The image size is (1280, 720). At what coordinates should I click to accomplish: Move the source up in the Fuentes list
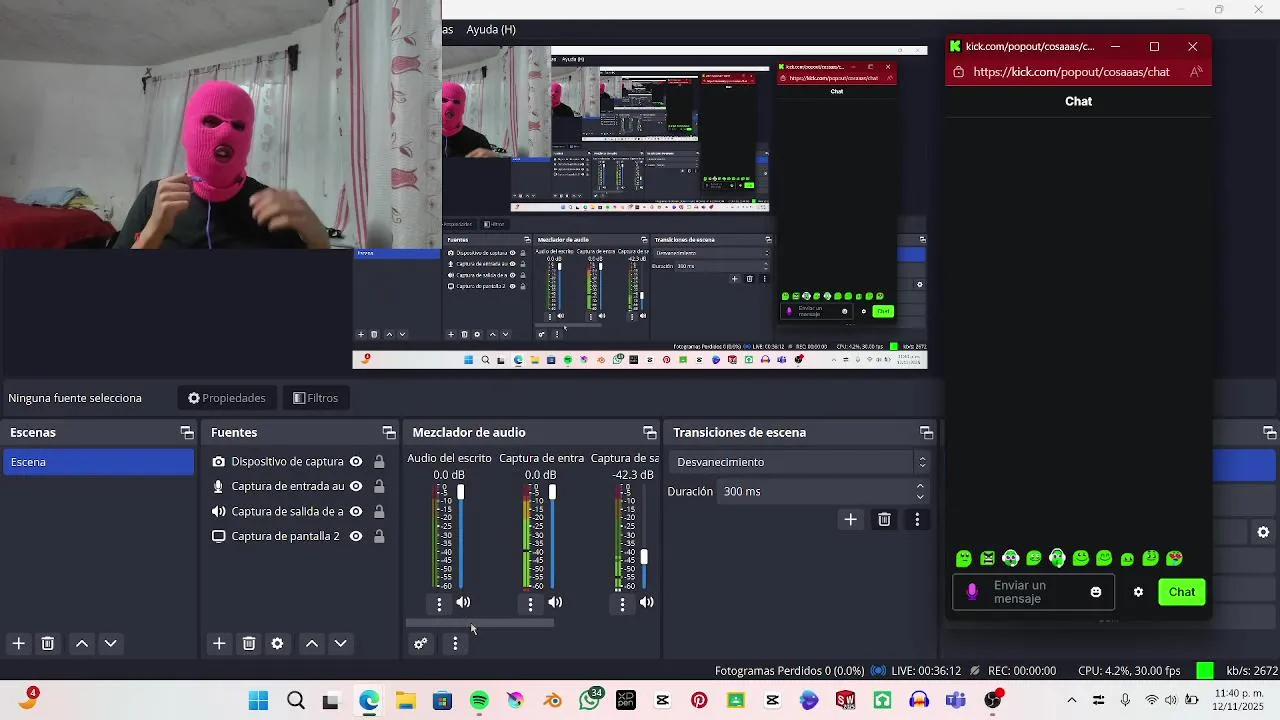(x=312, y=644)
